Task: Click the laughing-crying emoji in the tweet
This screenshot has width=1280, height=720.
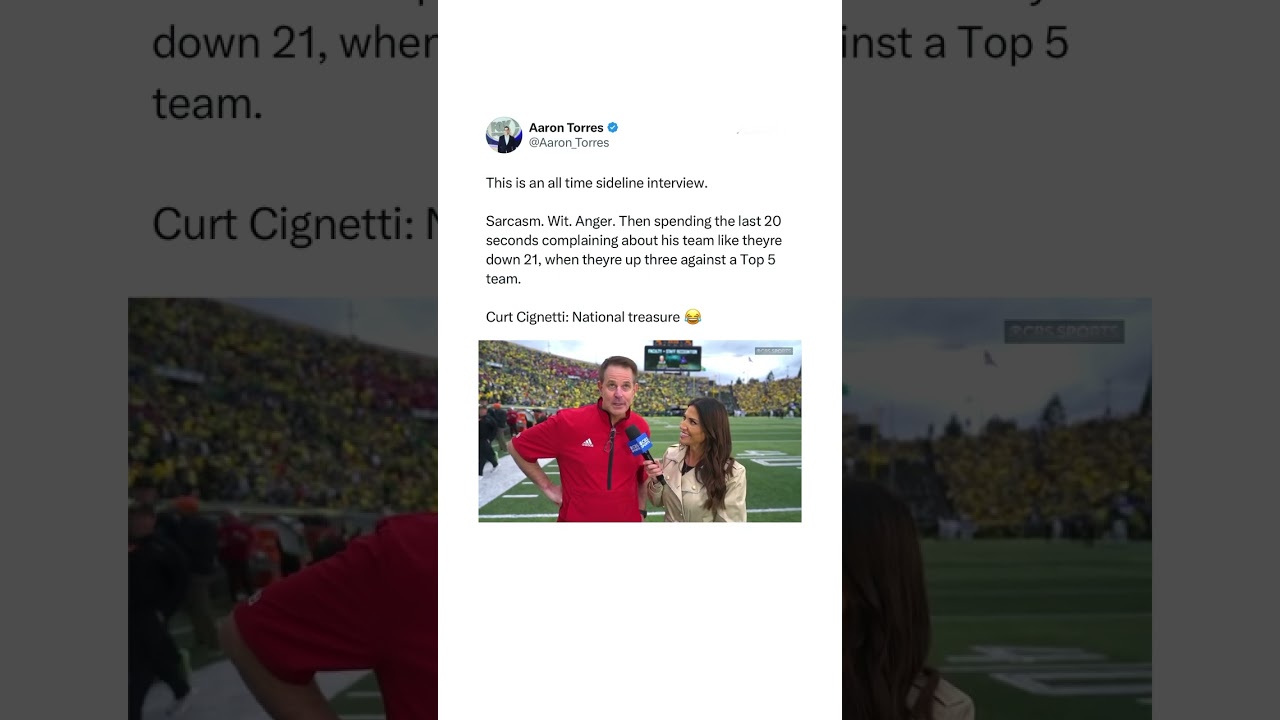Action: click(693, 317)
